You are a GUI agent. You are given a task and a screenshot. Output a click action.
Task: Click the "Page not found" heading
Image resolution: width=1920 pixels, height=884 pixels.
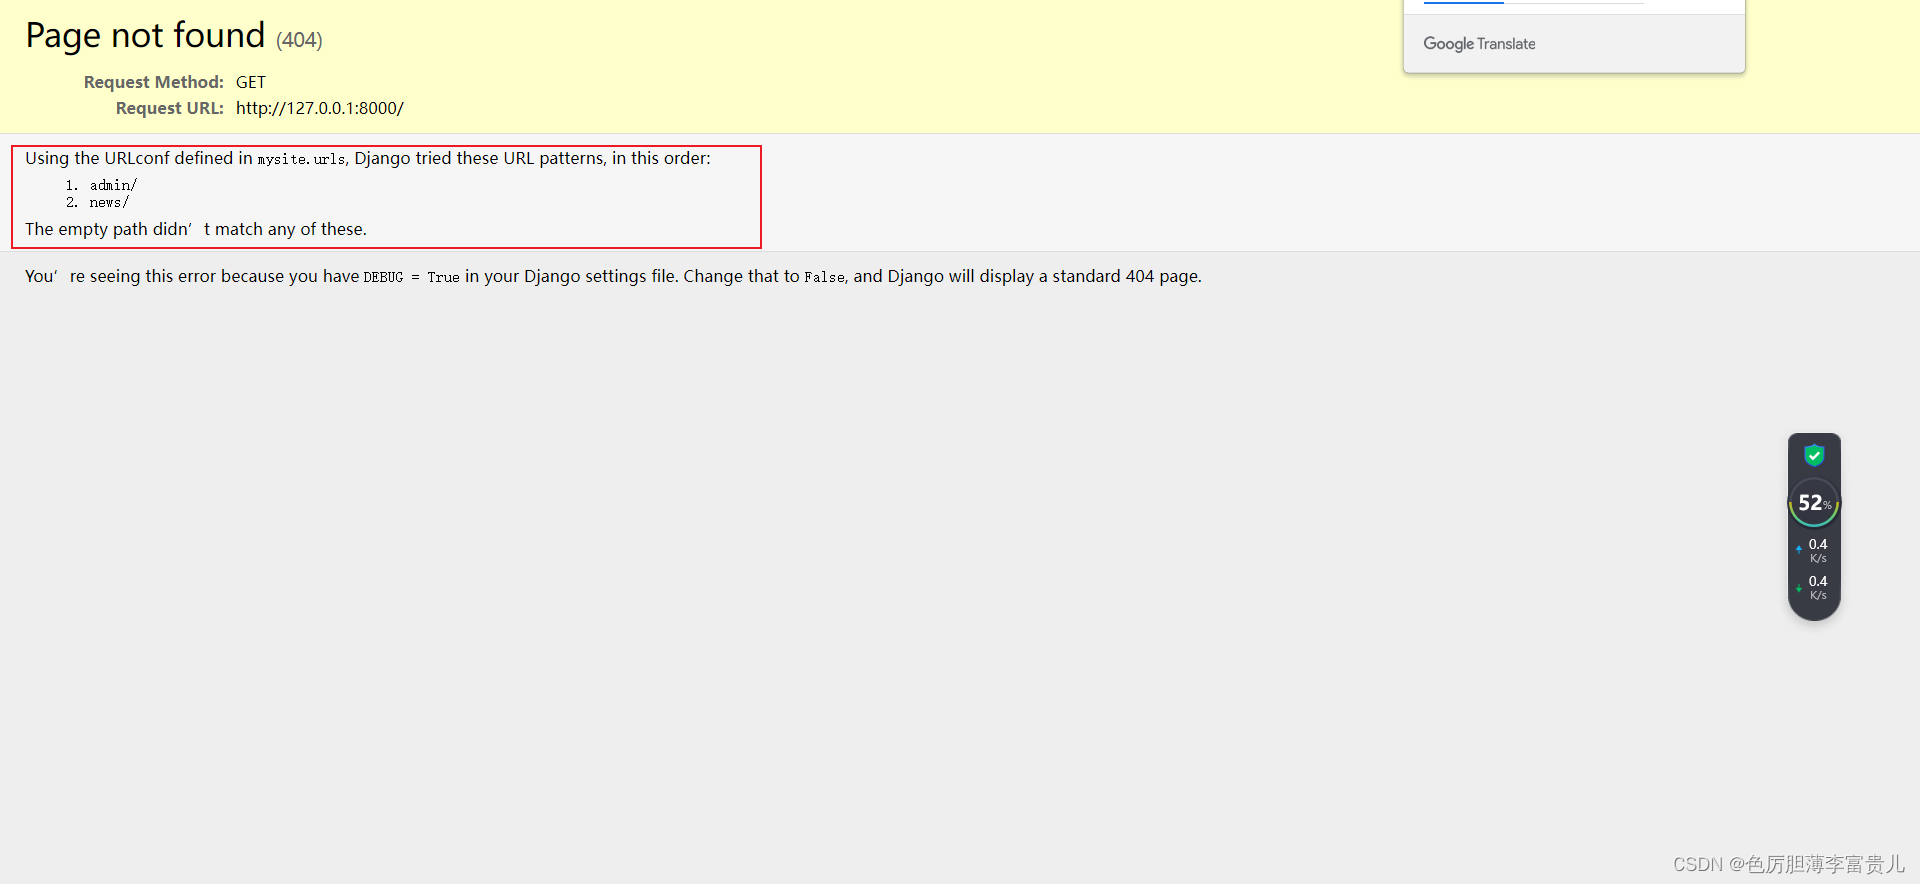(x=145, y=36)
